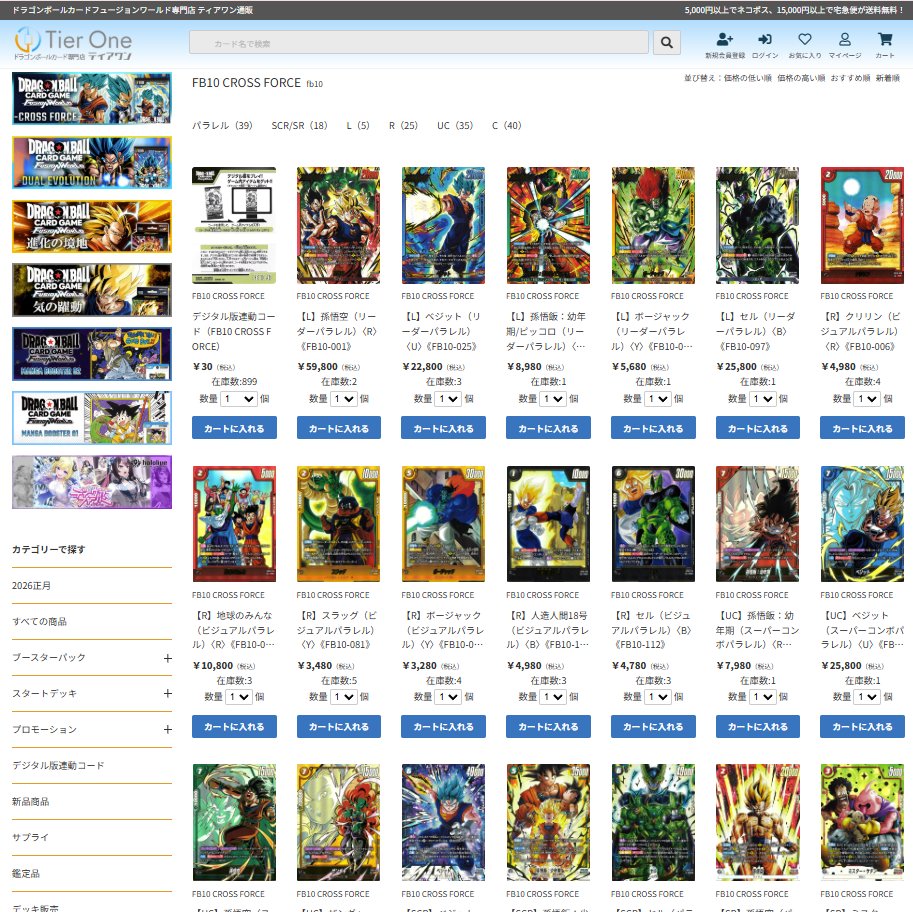Sort by highest price 価格の高い順
913x912 pixels.
pos(801,78)
